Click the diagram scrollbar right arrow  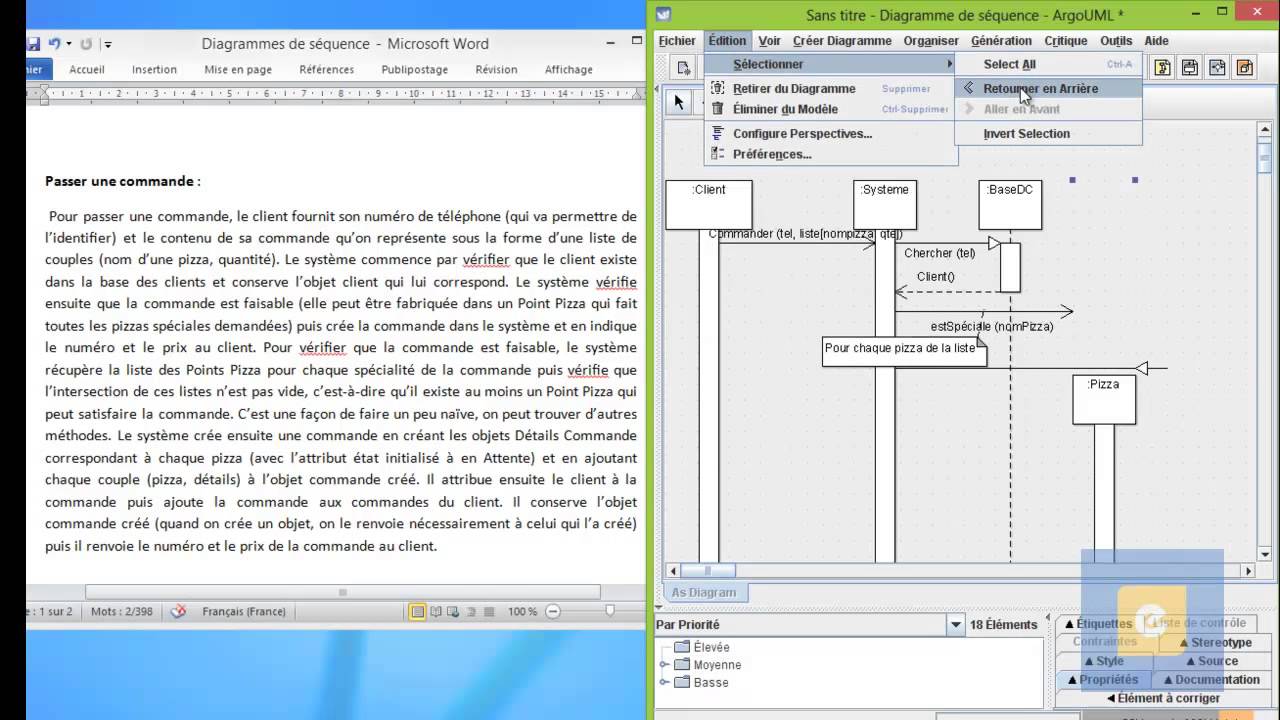(x=1248, y=571)
